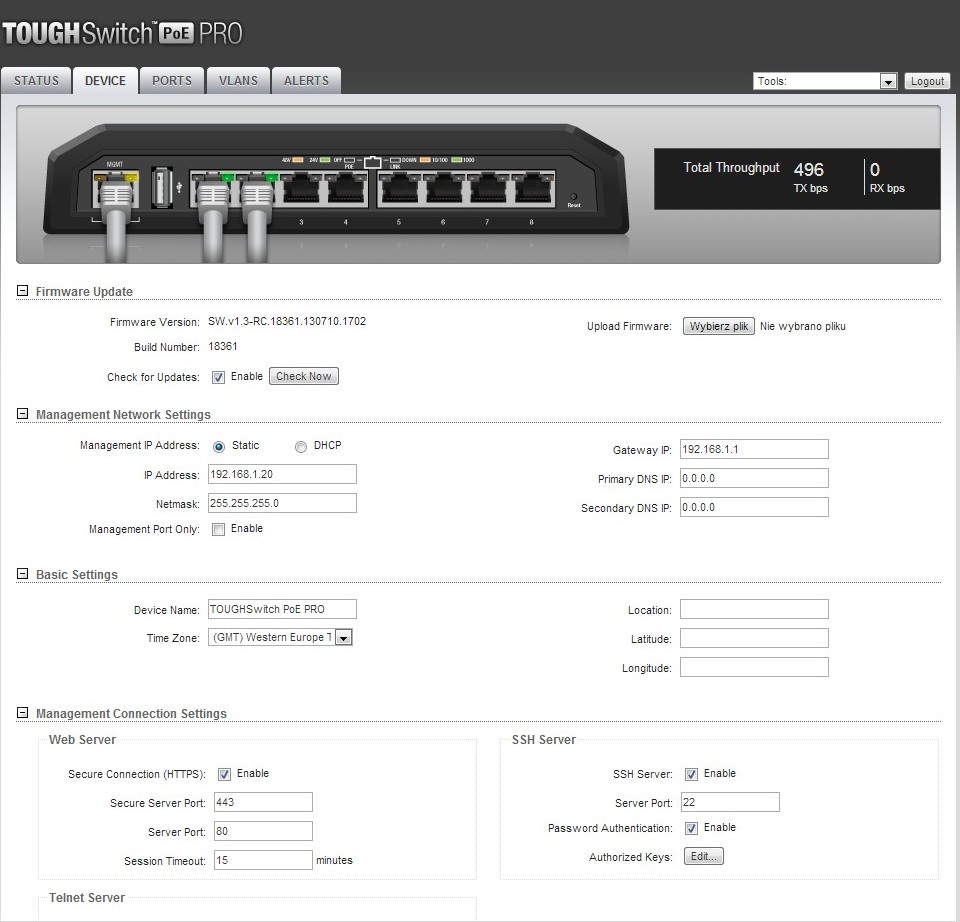Switch to the ALERTS tab

coord(306,81)
